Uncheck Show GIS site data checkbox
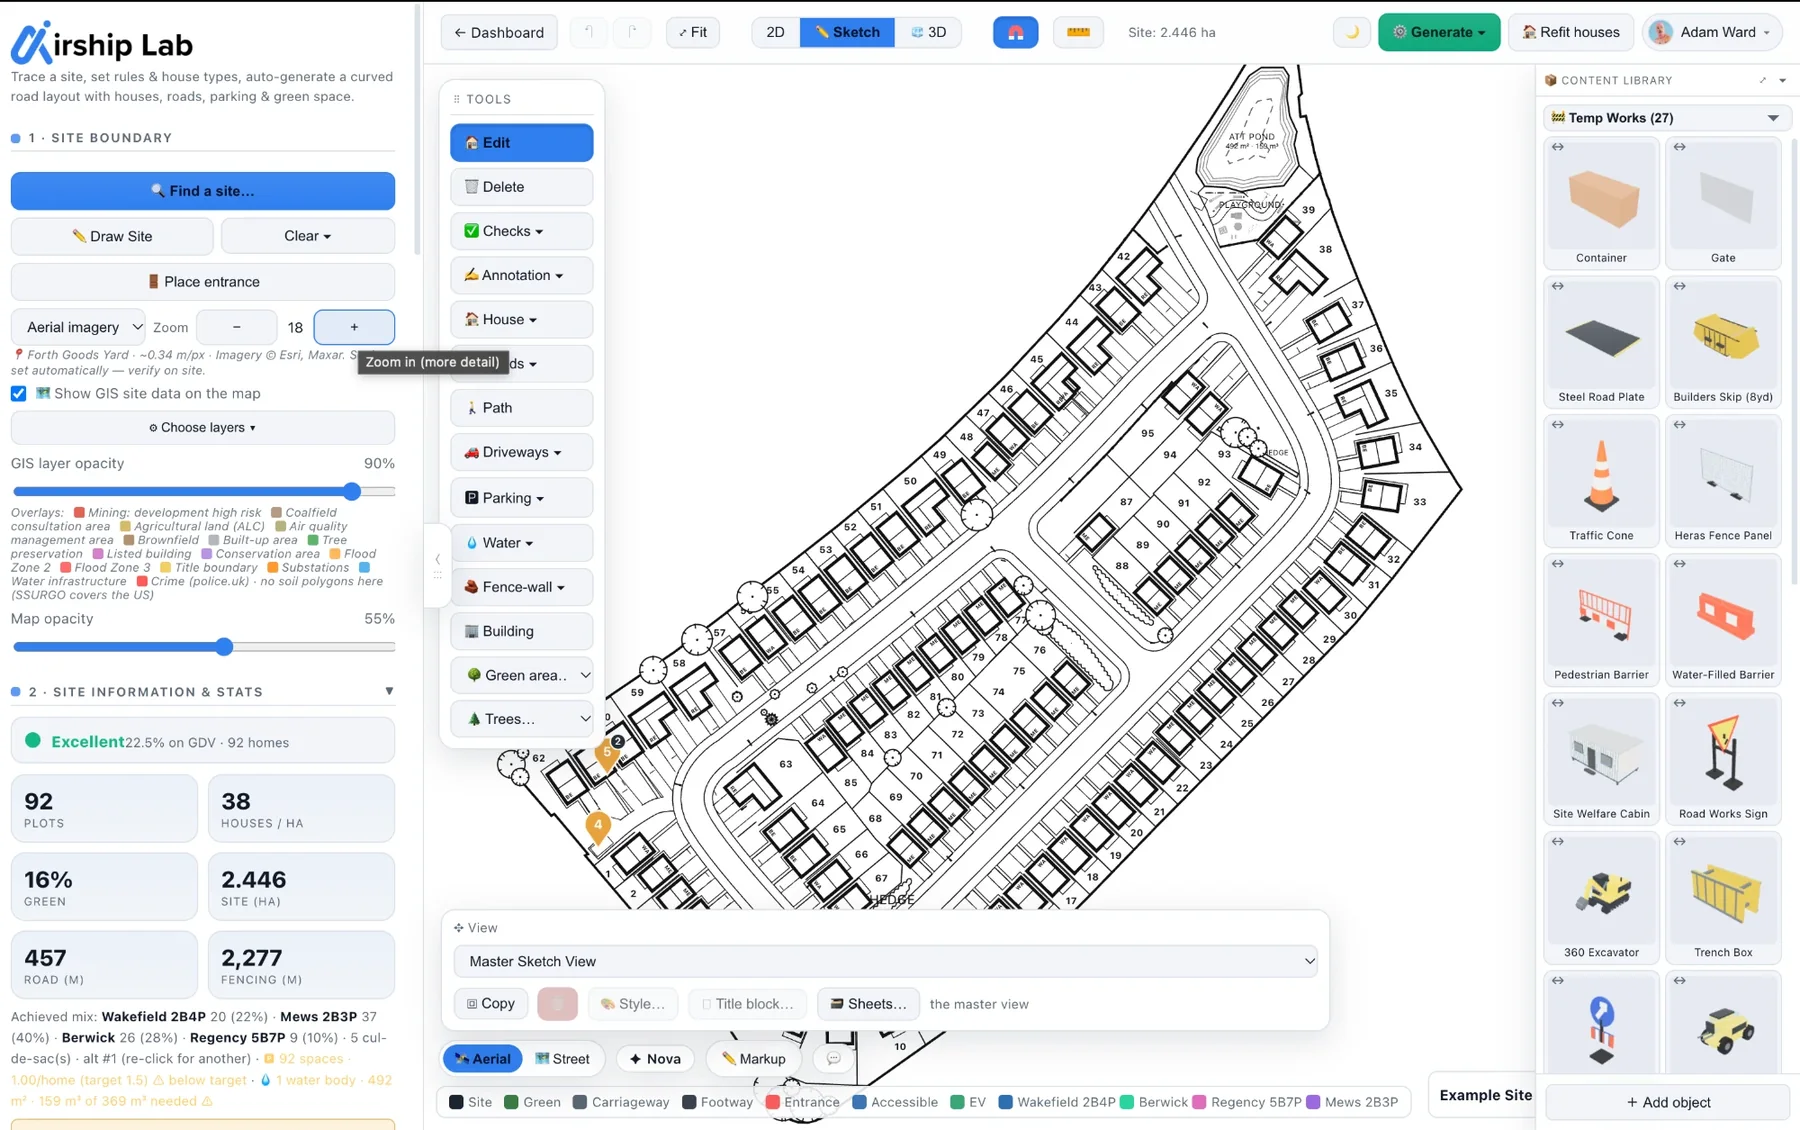 coord(19,393)
